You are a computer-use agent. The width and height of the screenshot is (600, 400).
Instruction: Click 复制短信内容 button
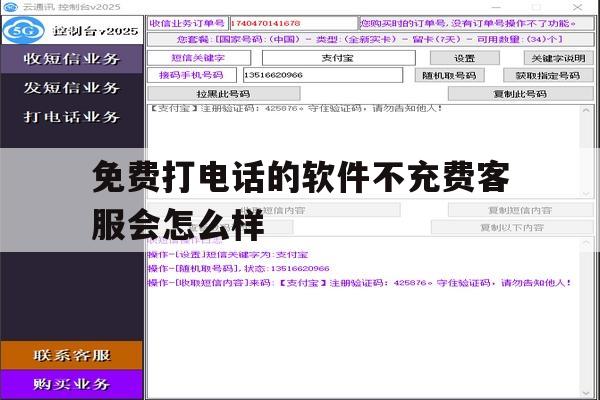click(520, 210)
